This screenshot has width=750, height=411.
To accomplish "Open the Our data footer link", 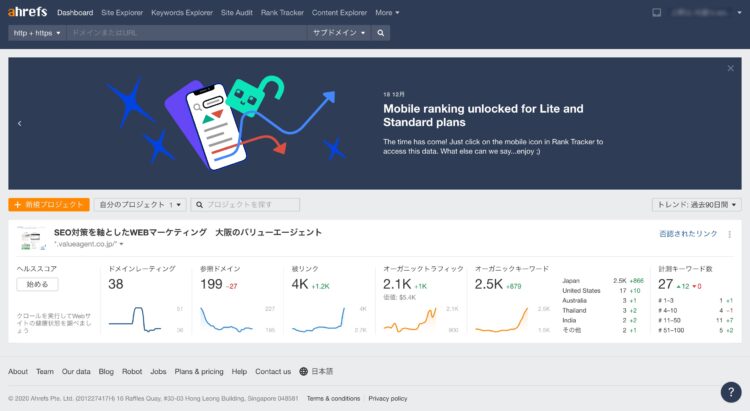I will (76, 371).
